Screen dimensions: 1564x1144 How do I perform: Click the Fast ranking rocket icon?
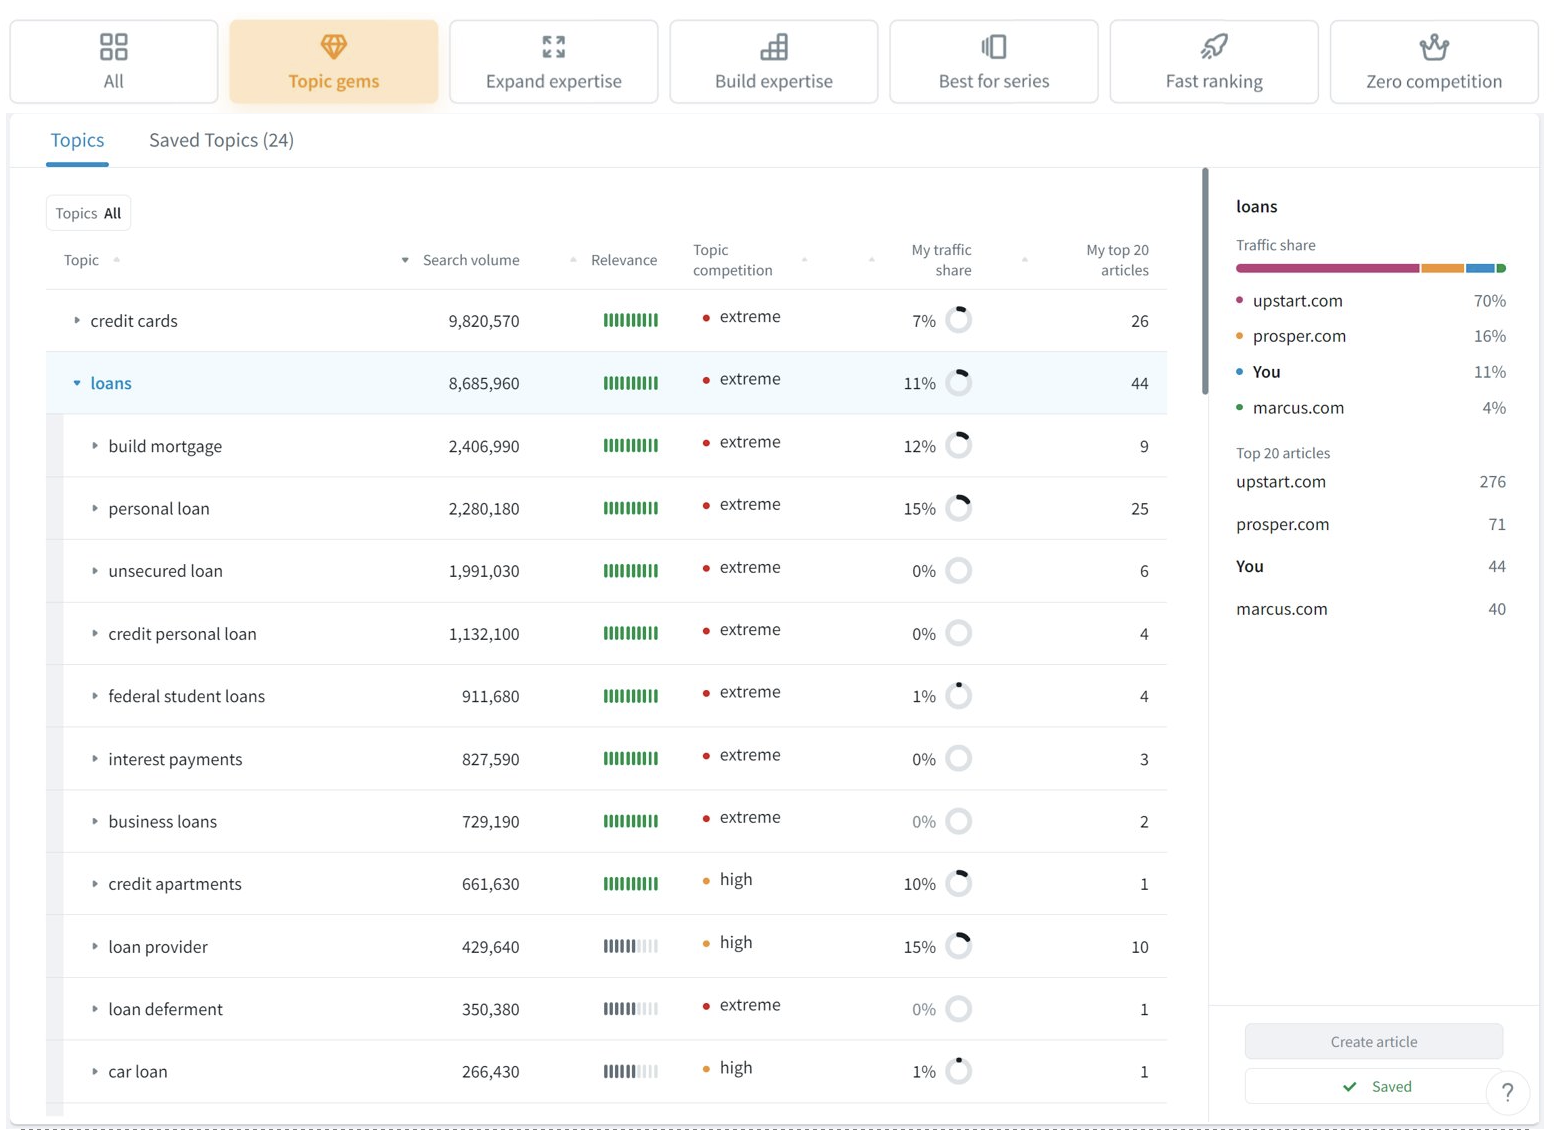pyautogui.click(x=1213, y=47)
